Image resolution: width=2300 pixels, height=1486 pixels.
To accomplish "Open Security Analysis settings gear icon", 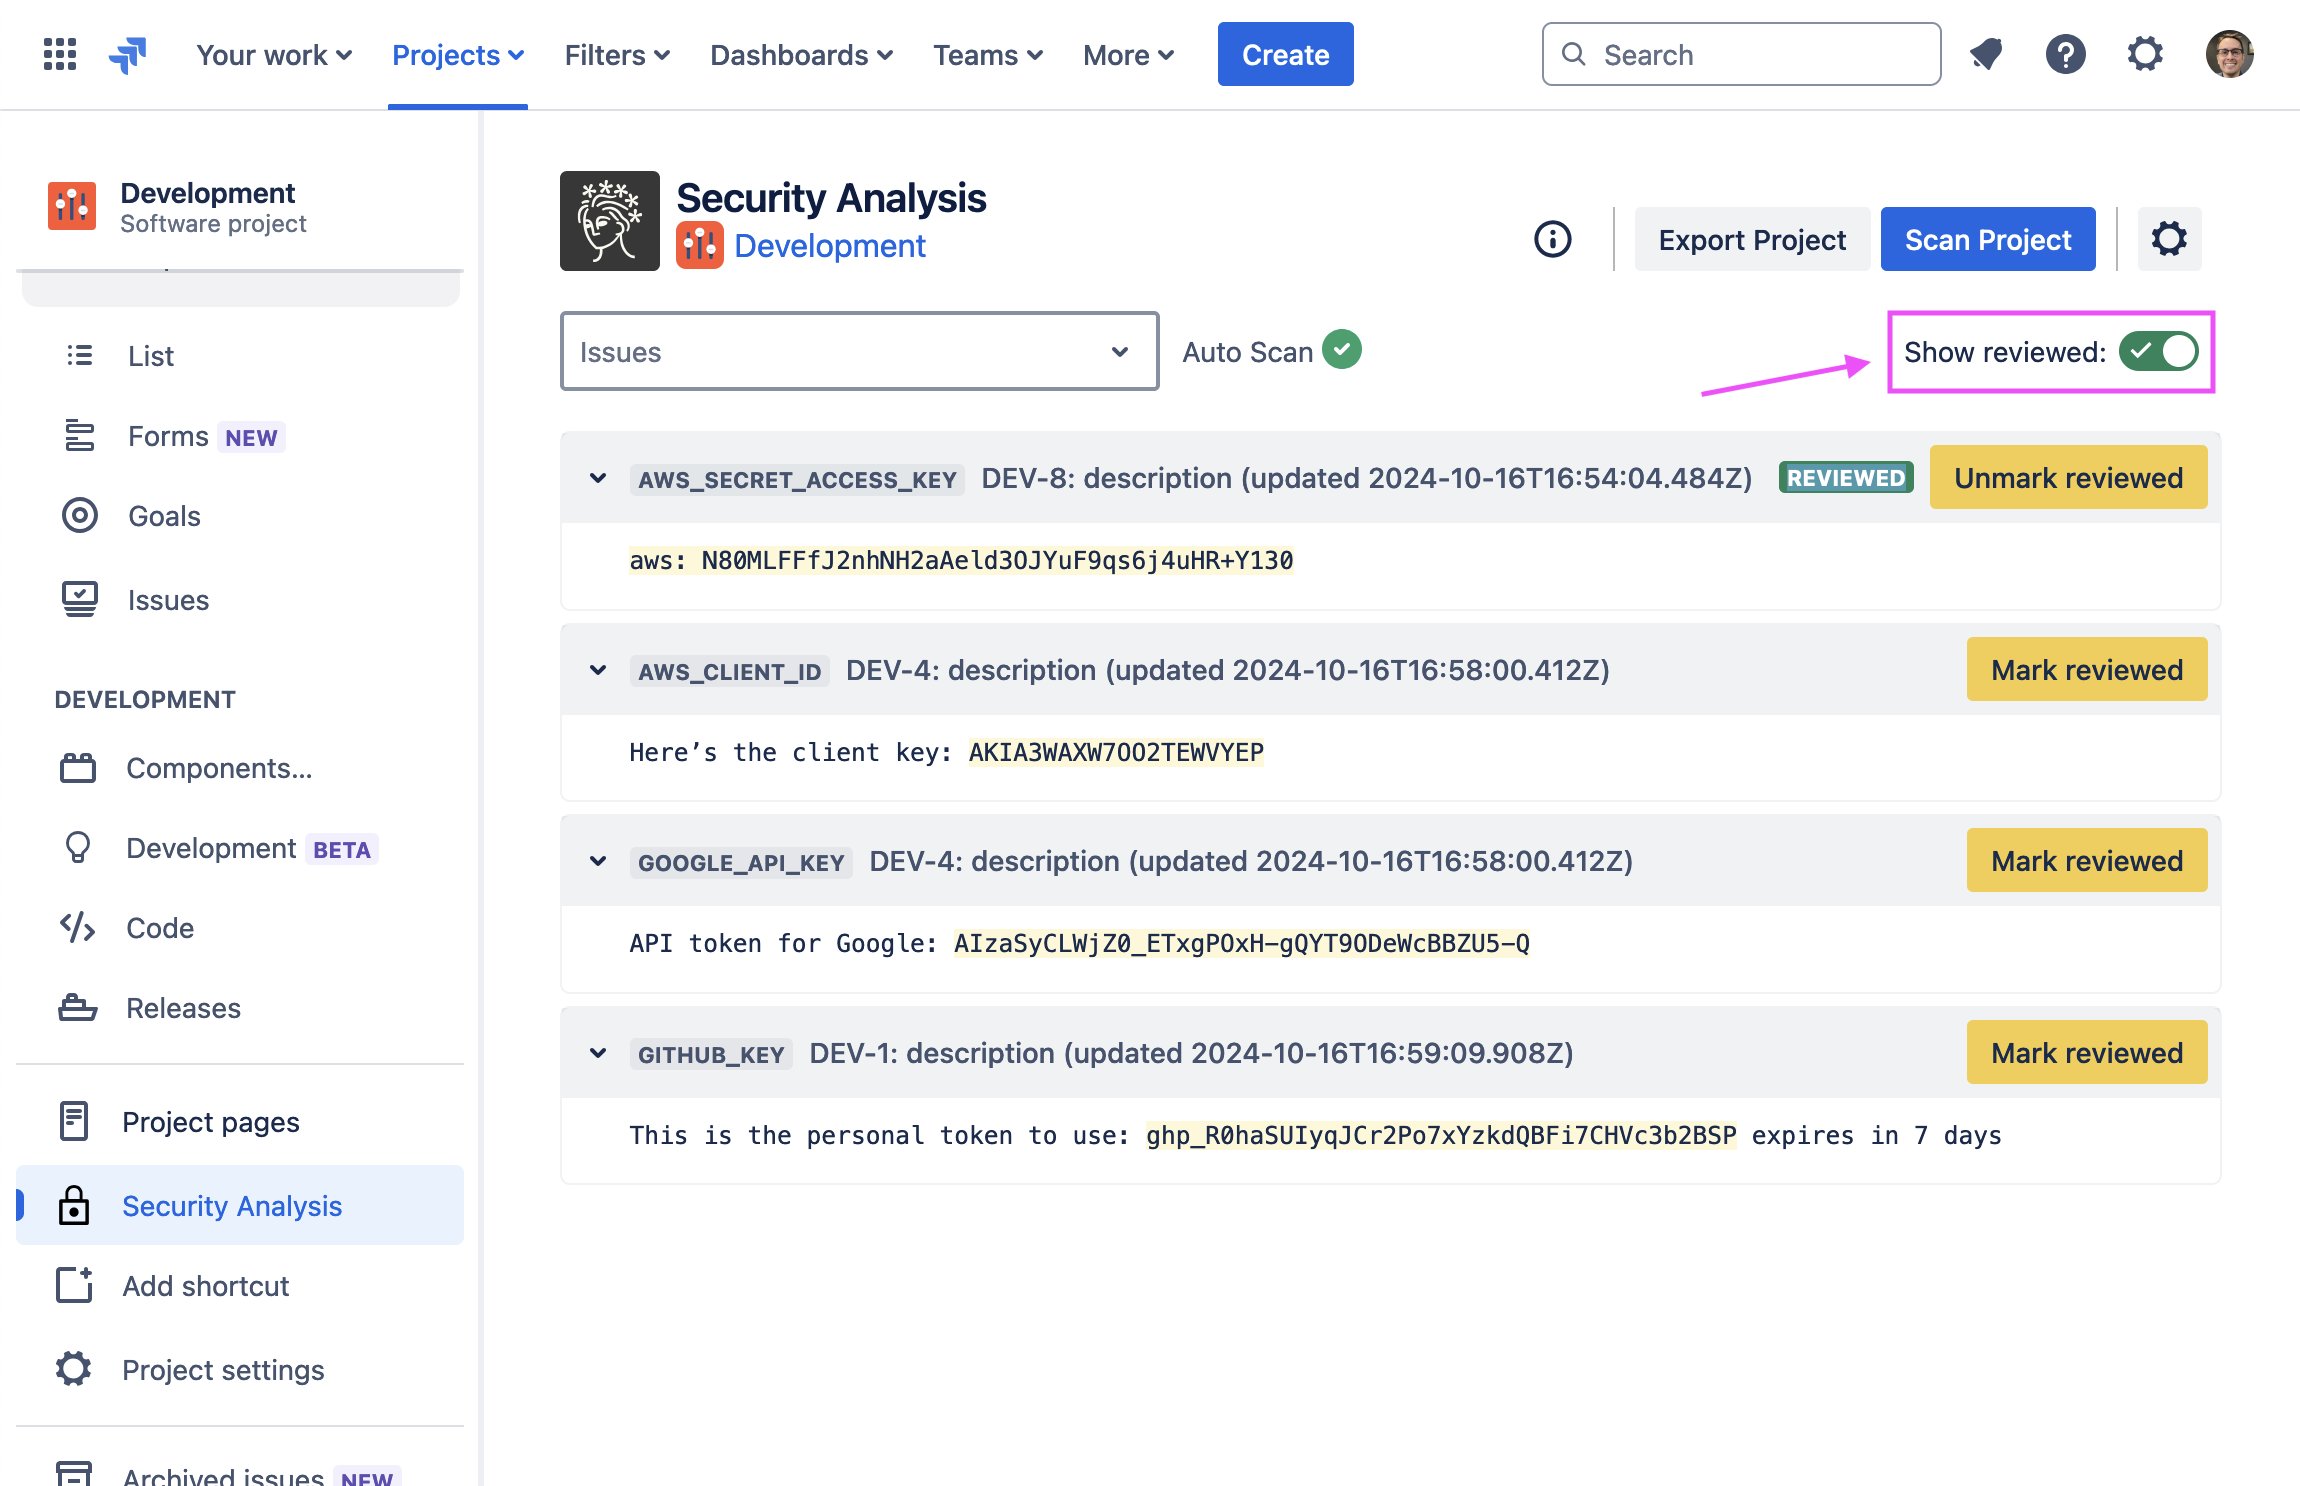I will click(2169, 239).
